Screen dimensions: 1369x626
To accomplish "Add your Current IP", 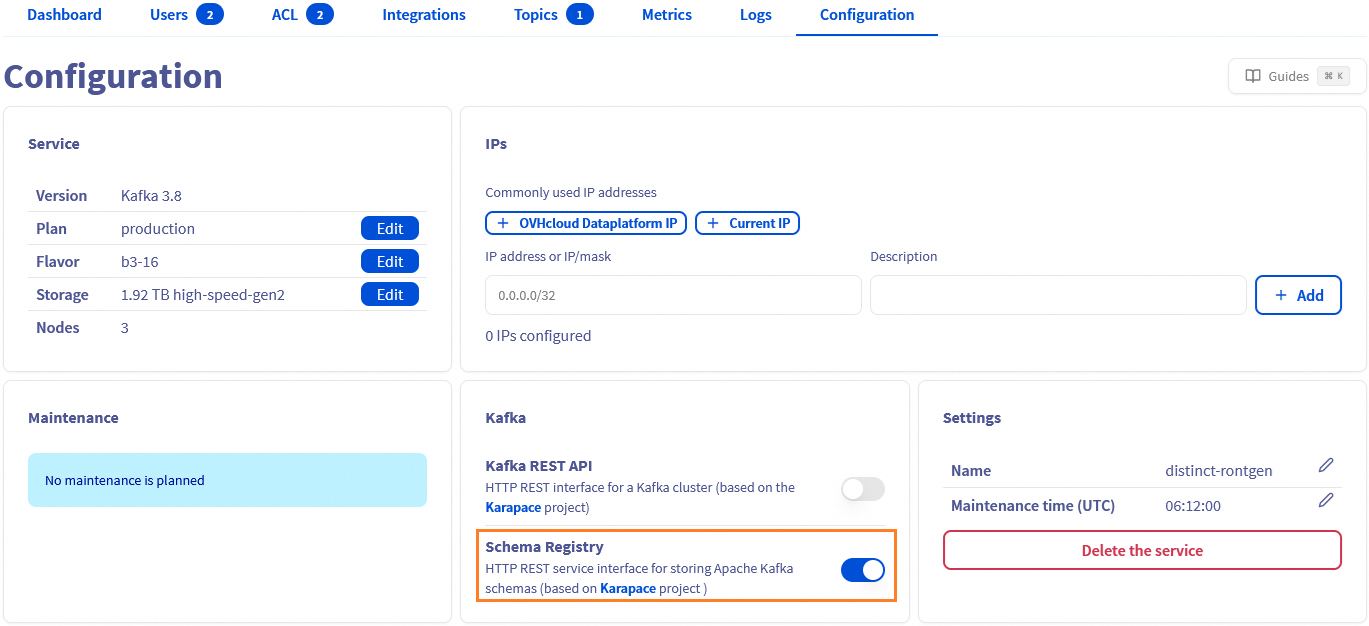I will click(x=747, y=222).
